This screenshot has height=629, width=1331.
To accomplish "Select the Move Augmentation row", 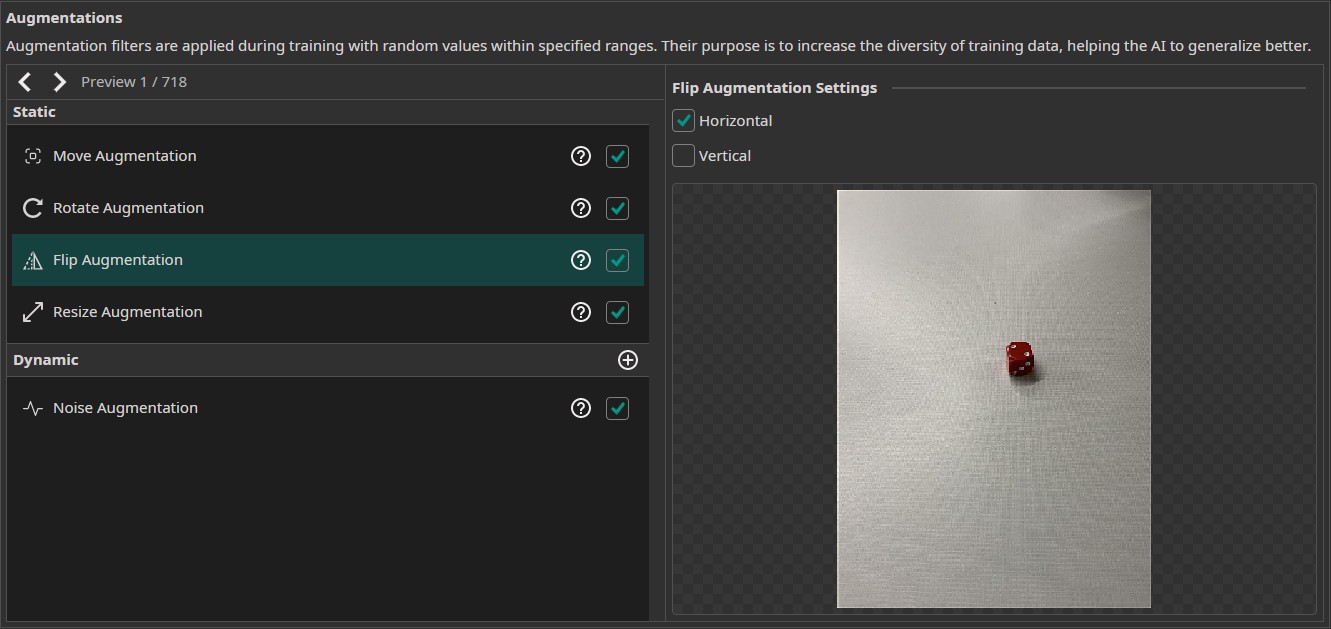I will [300, 156].
